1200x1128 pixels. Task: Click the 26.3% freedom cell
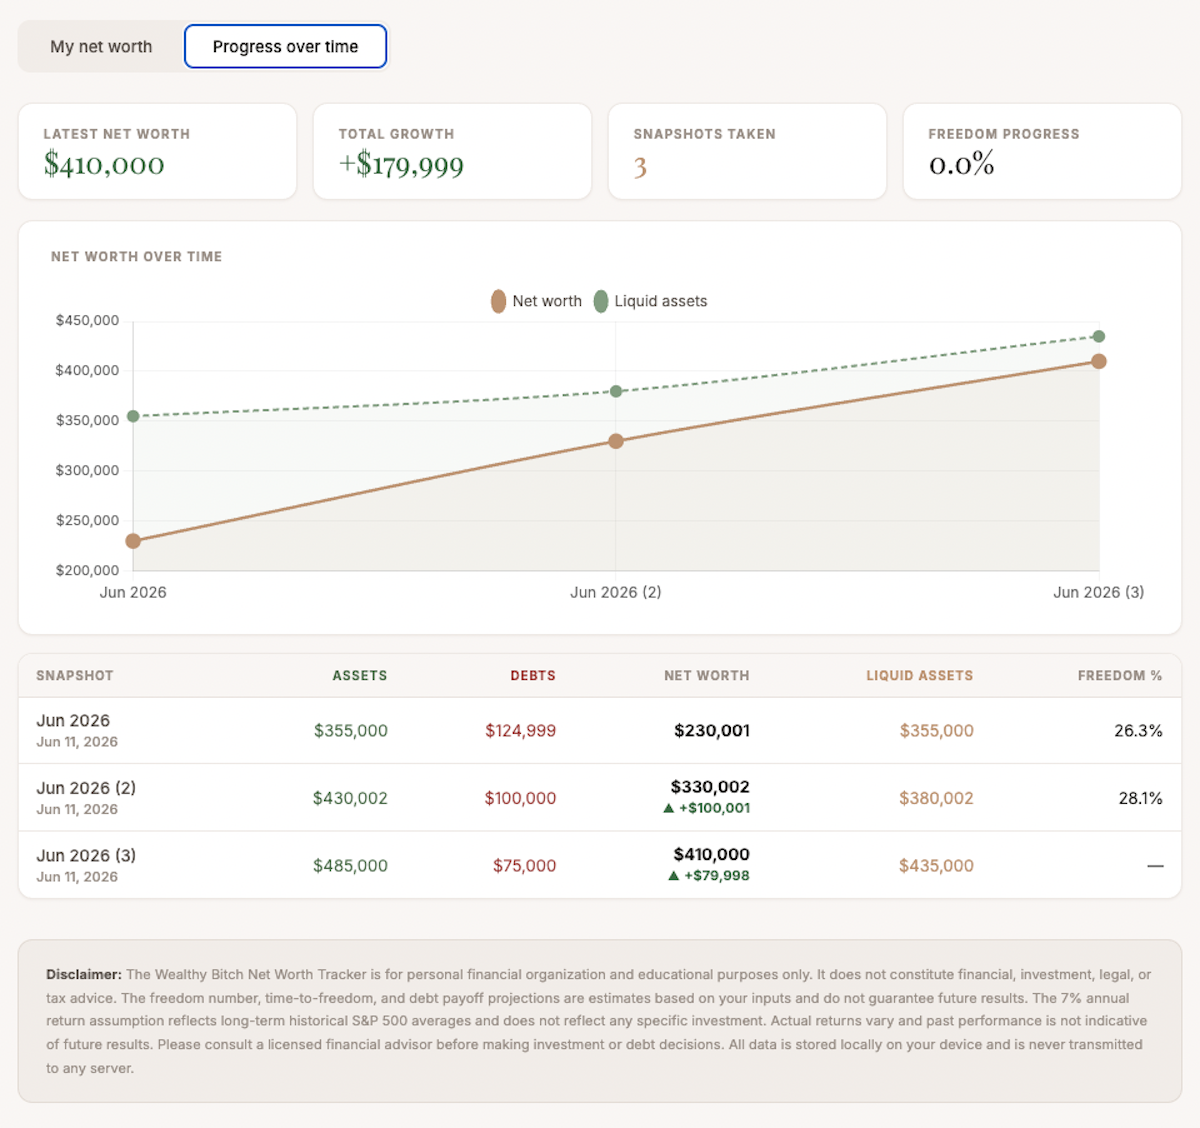coord(1139,731)
